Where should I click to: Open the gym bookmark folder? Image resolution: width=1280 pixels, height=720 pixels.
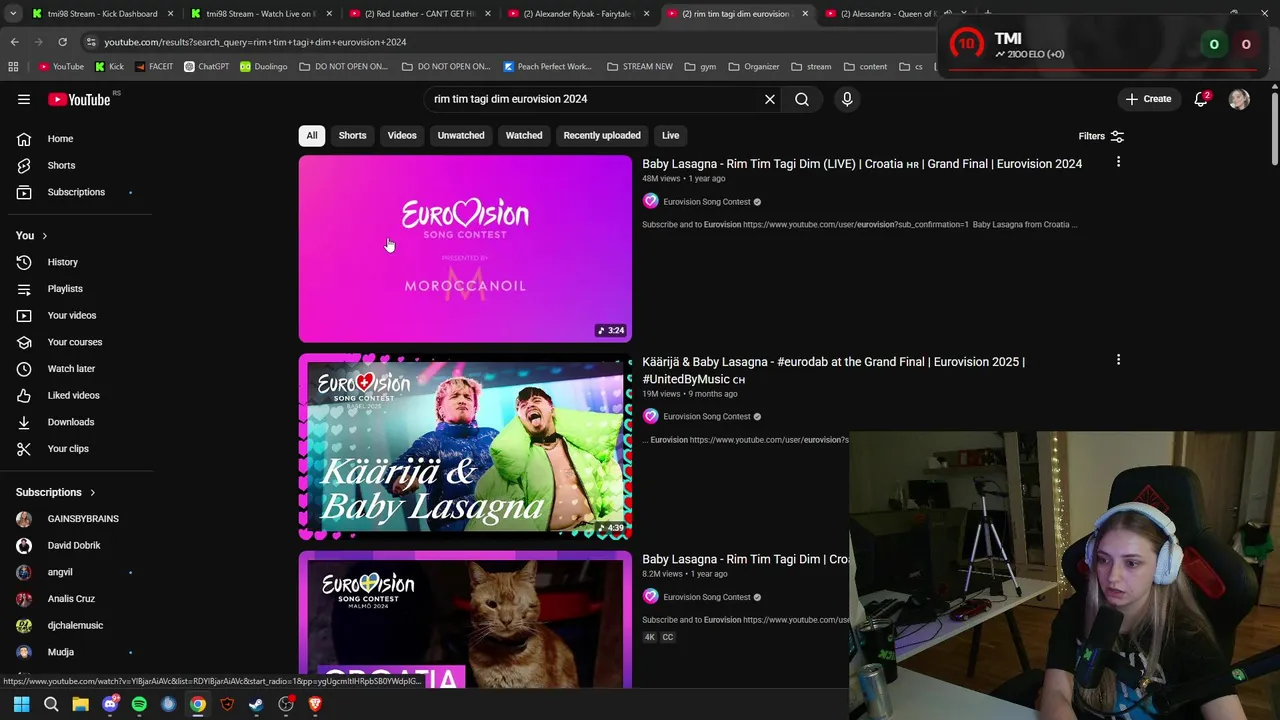pyautogui.click(x=700, y=67)
